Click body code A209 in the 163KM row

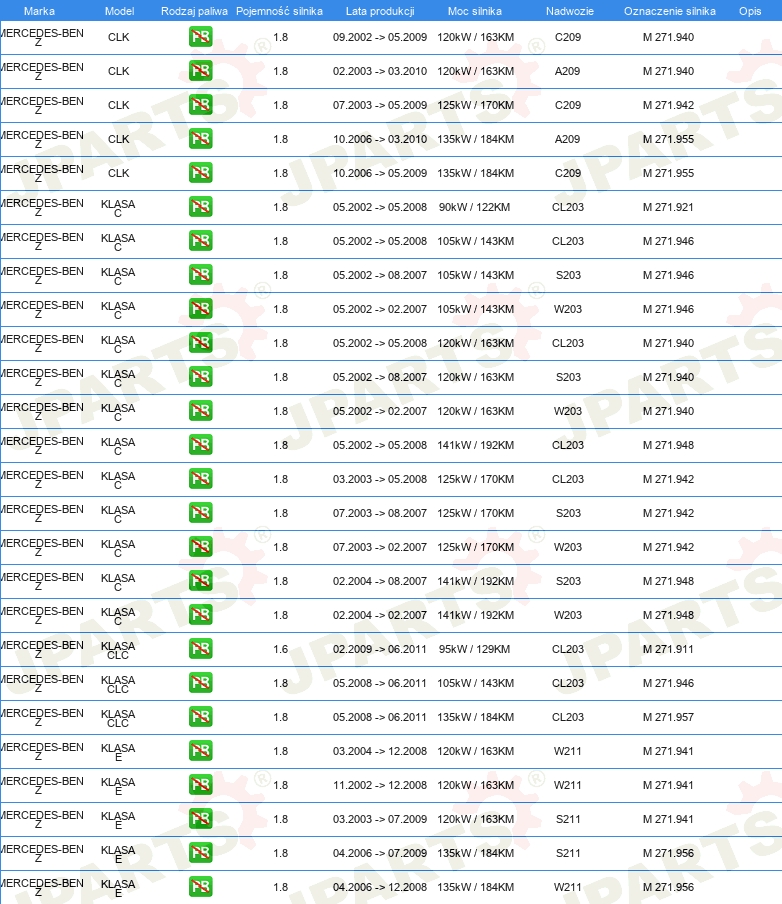(x=567, y=71)
